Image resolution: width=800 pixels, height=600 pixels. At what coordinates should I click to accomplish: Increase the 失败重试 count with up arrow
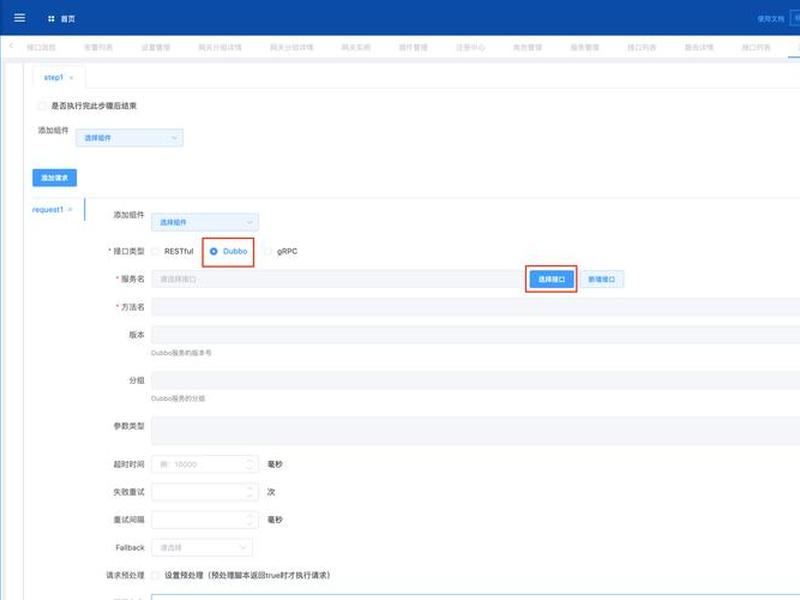coord(249,488)
